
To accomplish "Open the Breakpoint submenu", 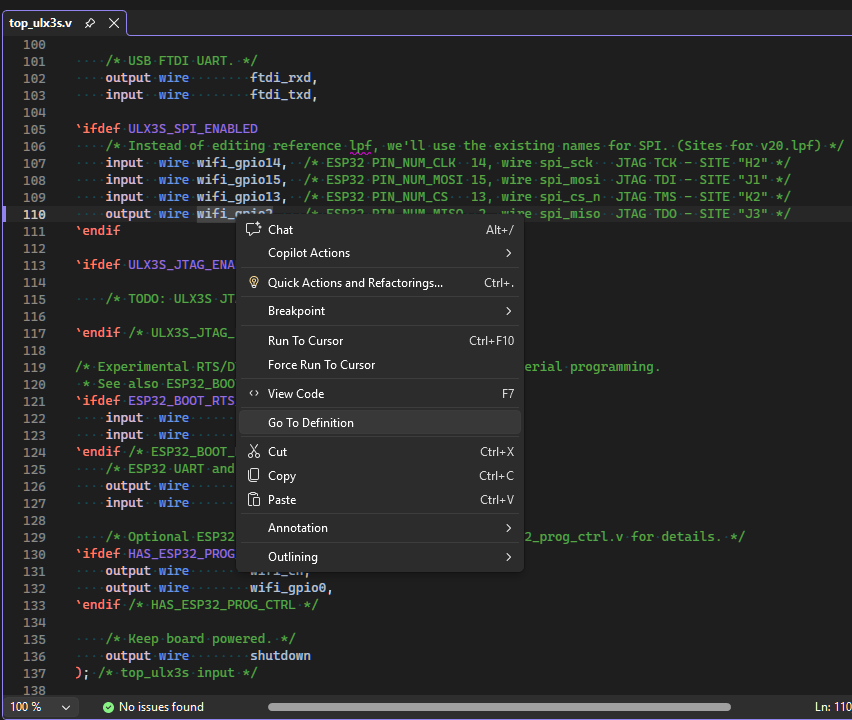I will [380, 311].
